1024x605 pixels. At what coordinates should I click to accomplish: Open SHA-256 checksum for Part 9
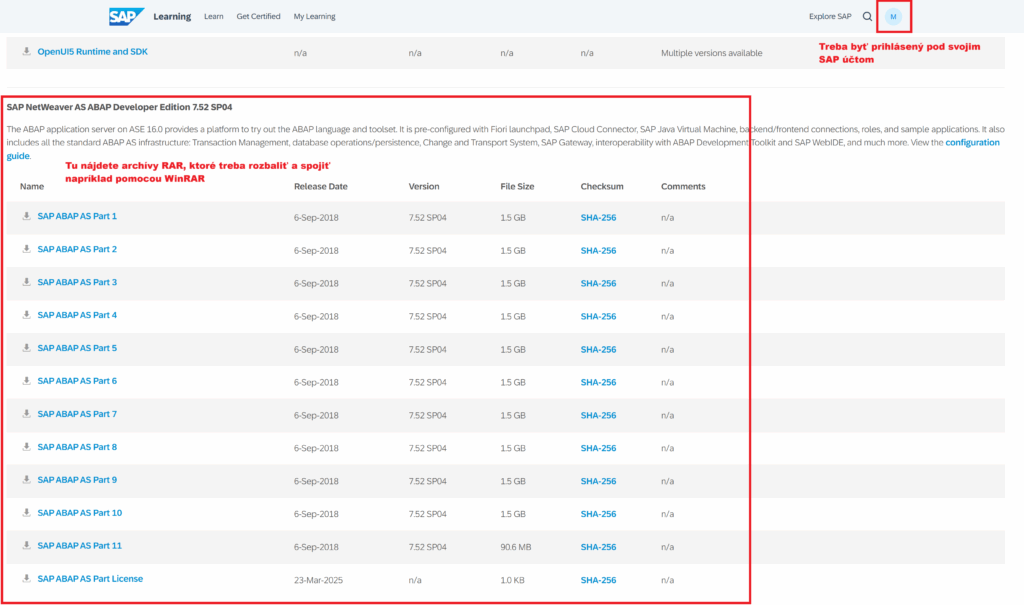click(598, 481)
